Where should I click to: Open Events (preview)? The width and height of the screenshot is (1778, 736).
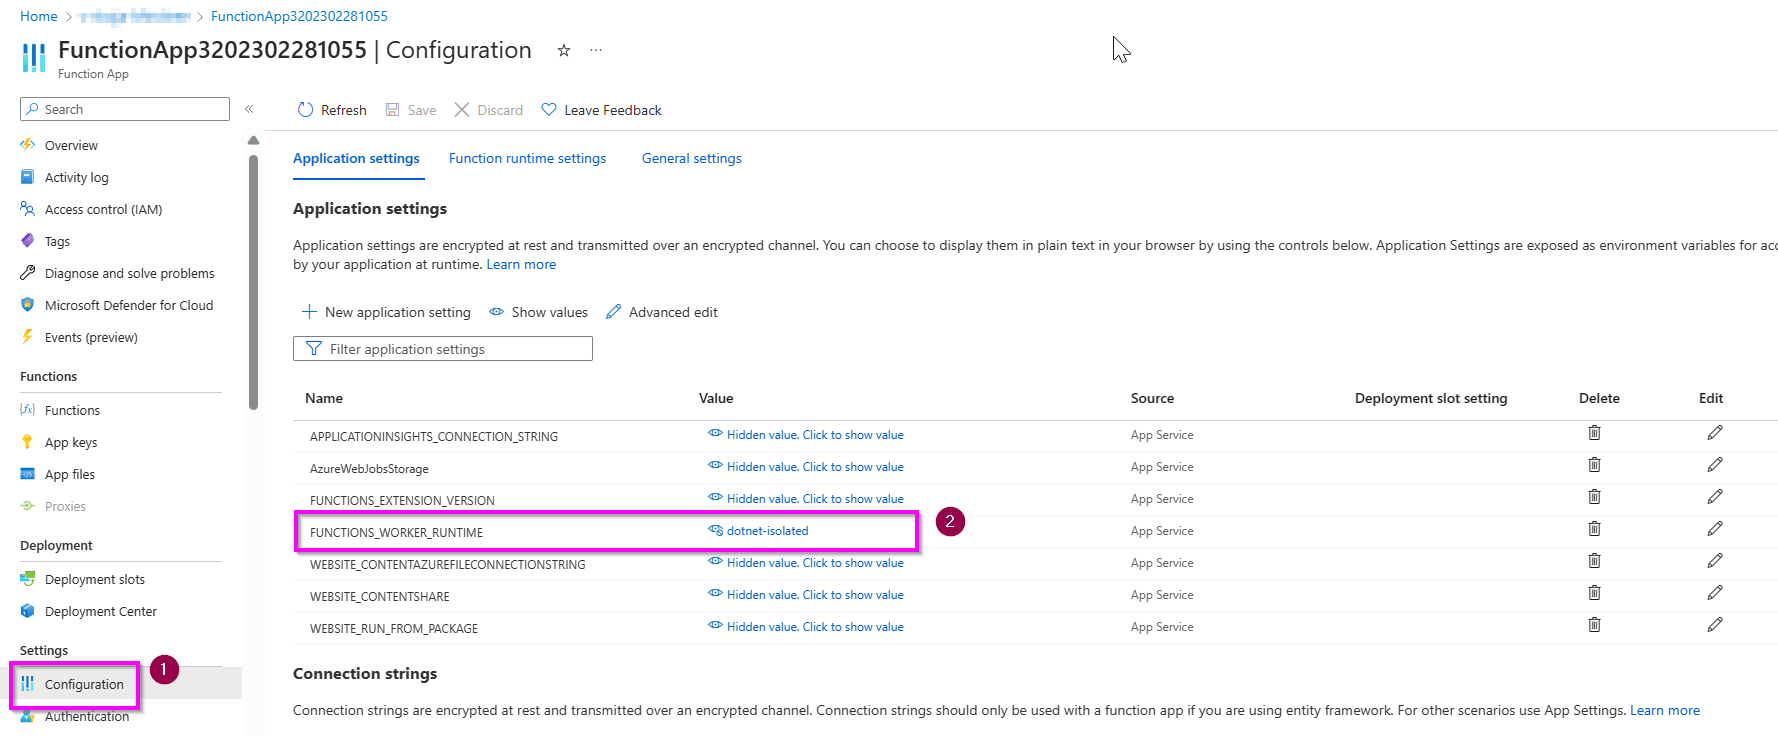[x=91, y=337]
